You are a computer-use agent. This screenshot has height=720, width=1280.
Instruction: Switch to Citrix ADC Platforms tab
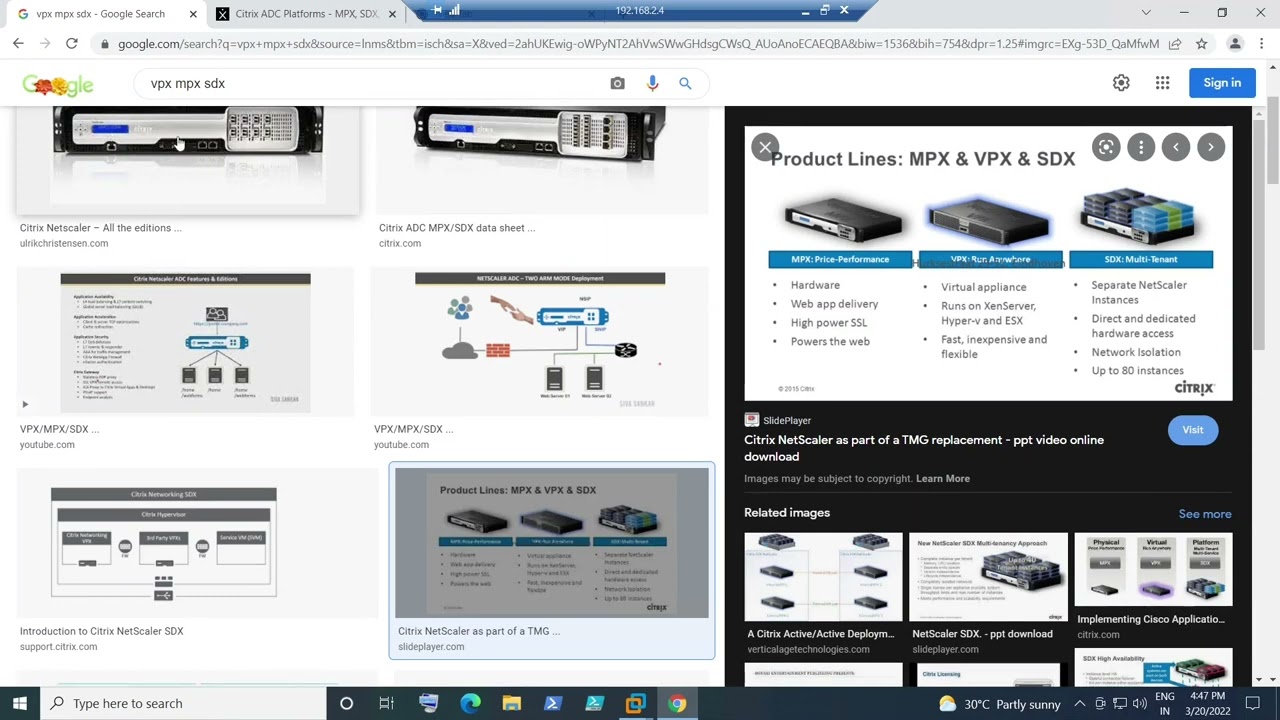point(305,14)
